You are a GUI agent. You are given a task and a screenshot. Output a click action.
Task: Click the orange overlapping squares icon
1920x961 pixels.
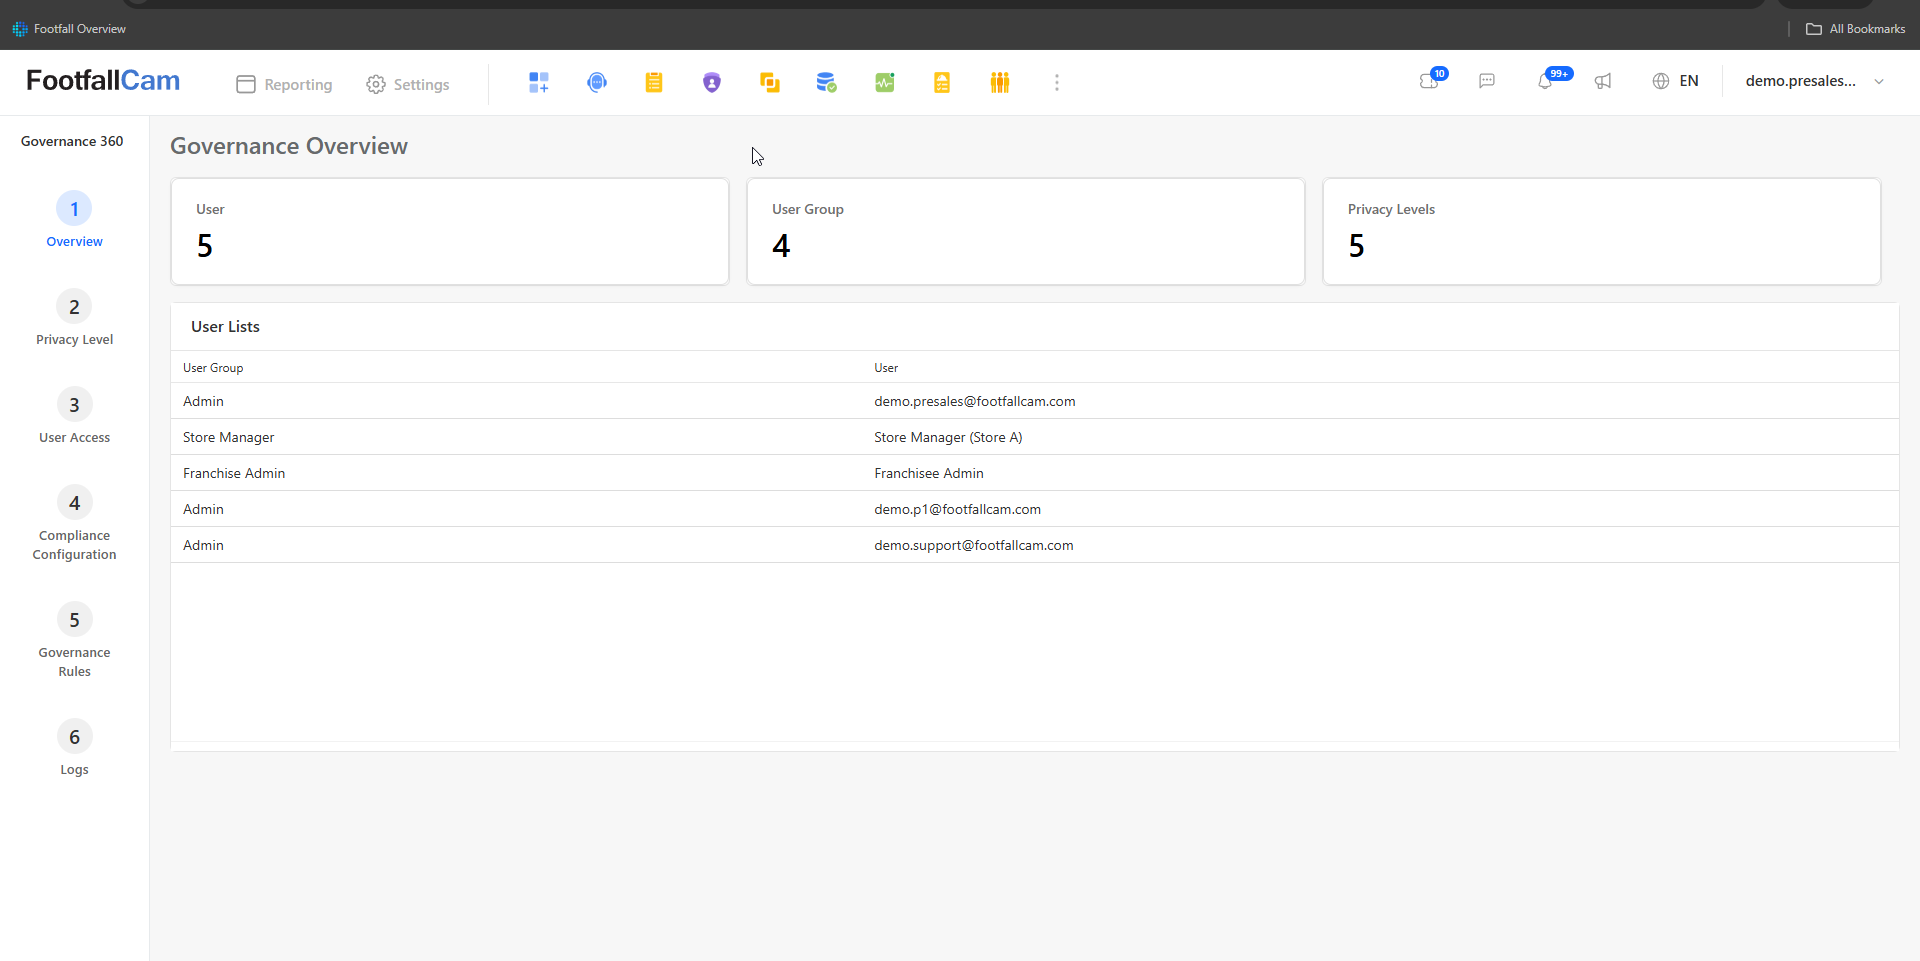click(770, 82)
